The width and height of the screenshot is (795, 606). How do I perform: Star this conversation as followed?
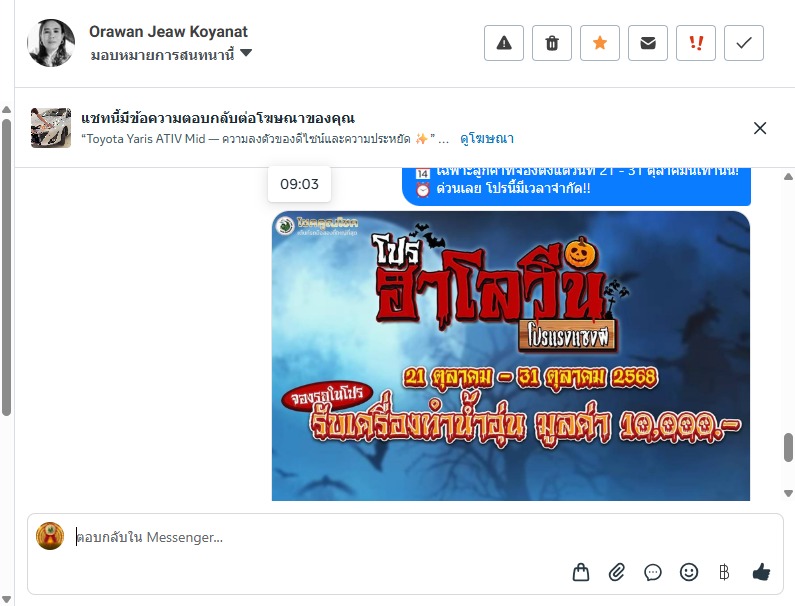pyautogui.click(x=600, y=43)
